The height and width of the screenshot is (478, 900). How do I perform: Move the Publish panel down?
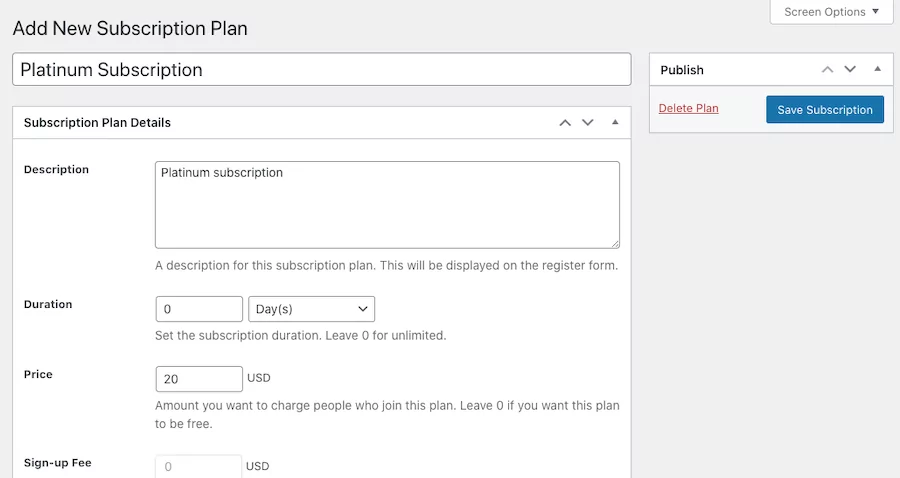click(850, 70)
